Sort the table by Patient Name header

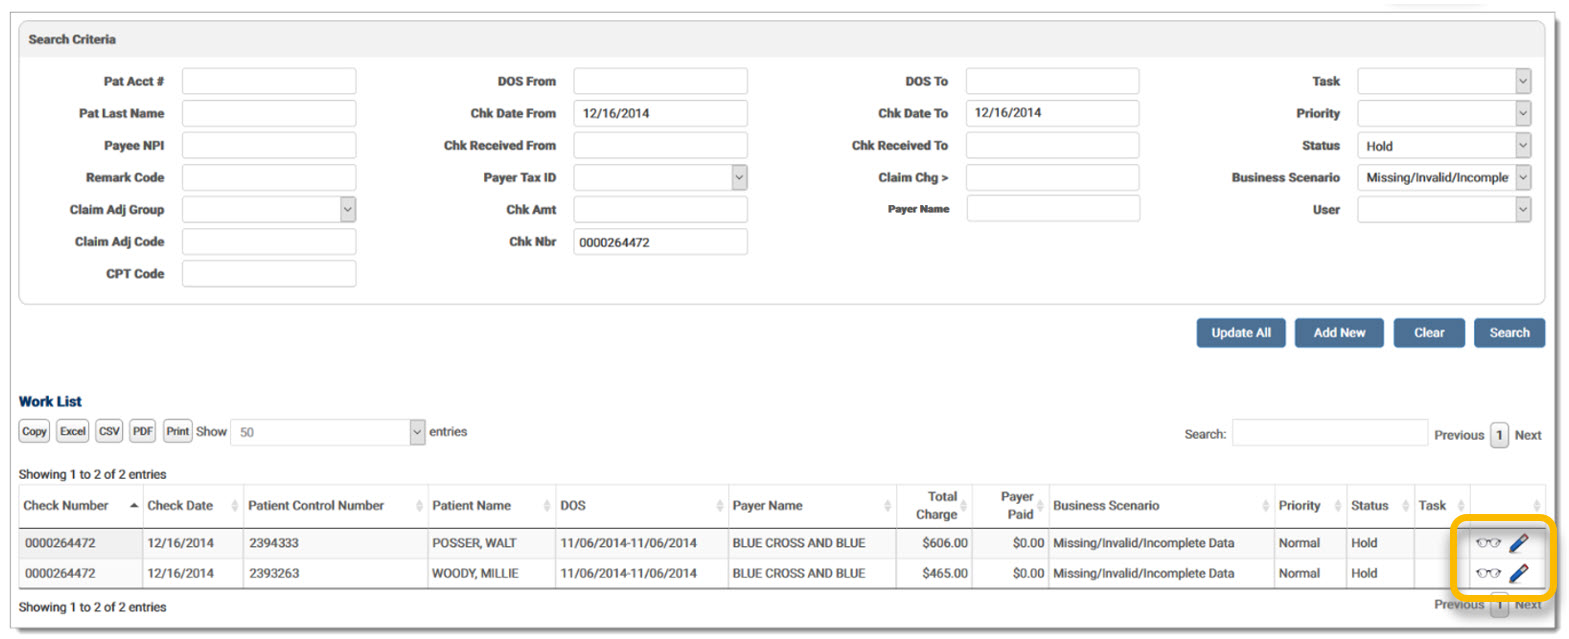(471, 506)
